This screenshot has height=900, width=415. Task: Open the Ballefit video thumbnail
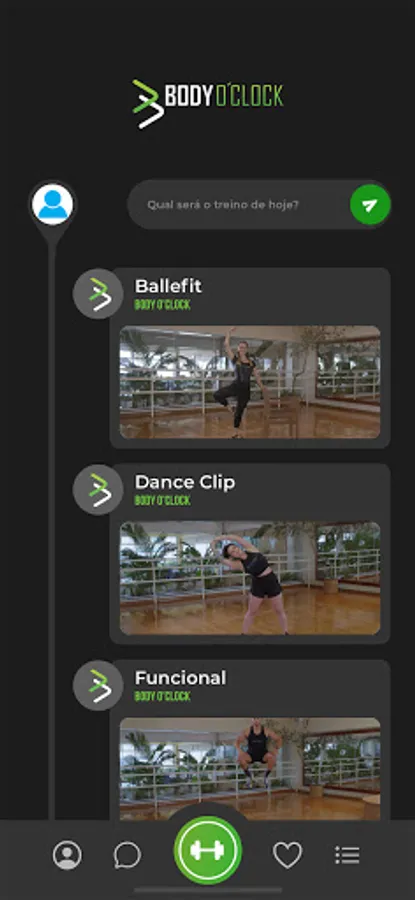250,382
